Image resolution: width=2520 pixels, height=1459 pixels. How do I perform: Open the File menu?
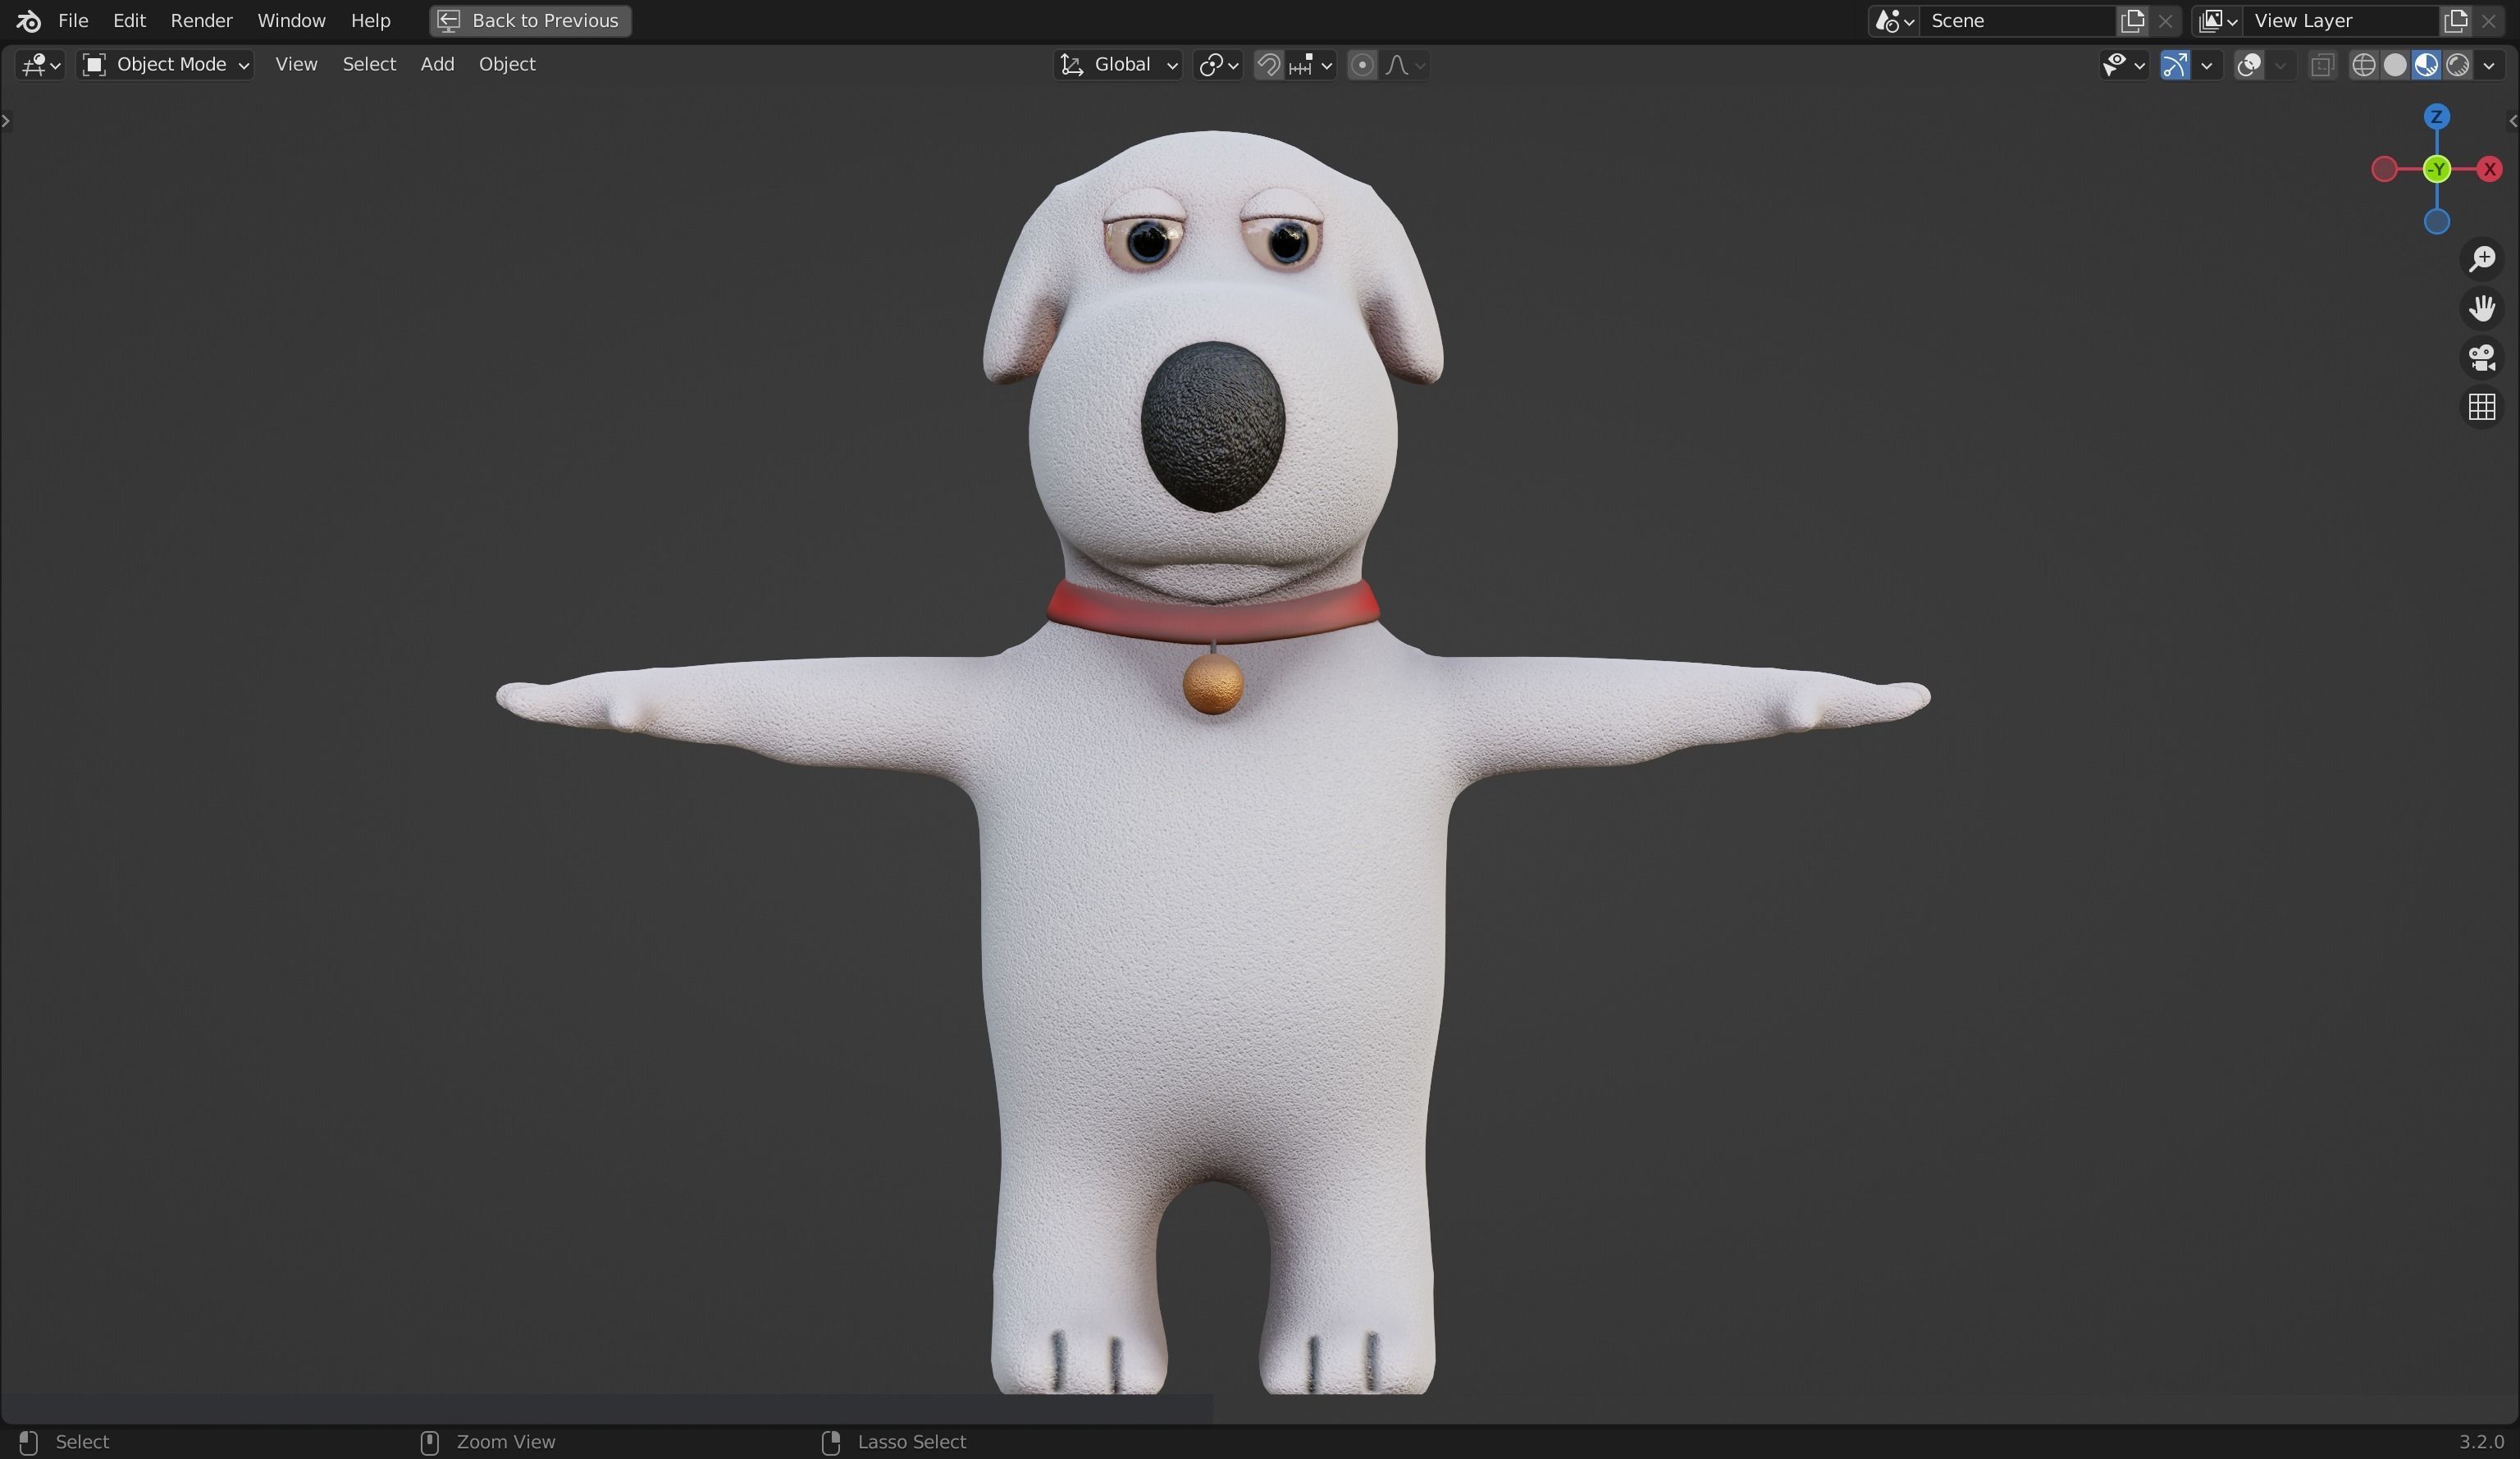[73, 21]
